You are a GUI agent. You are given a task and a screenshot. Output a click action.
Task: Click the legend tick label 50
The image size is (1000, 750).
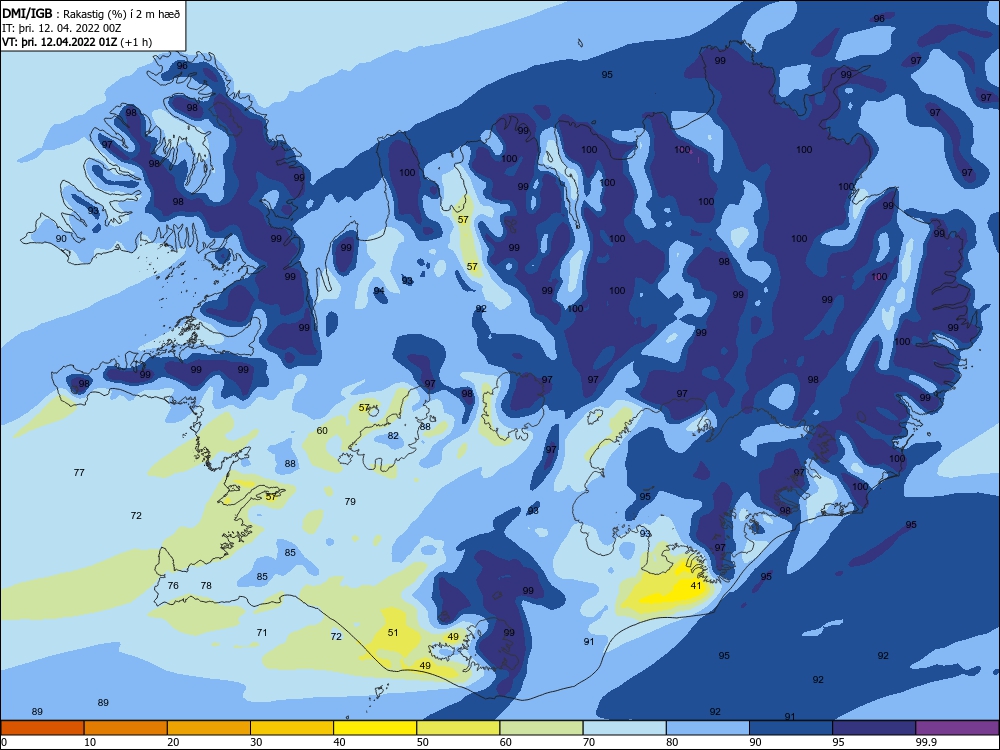coord(423,742)
